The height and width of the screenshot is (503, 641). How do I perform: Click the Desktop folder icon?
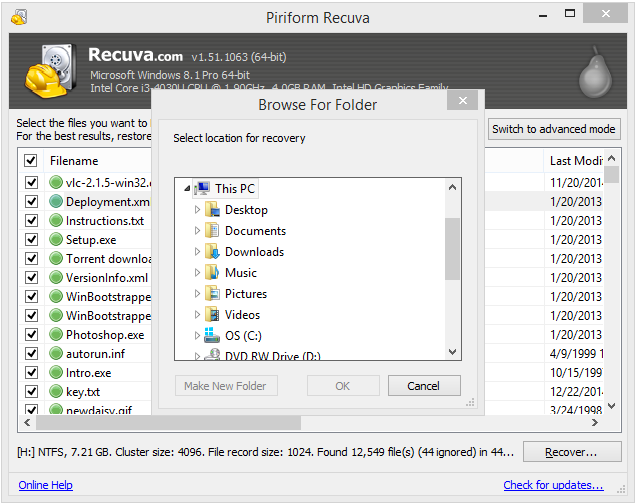click(212, 209)
